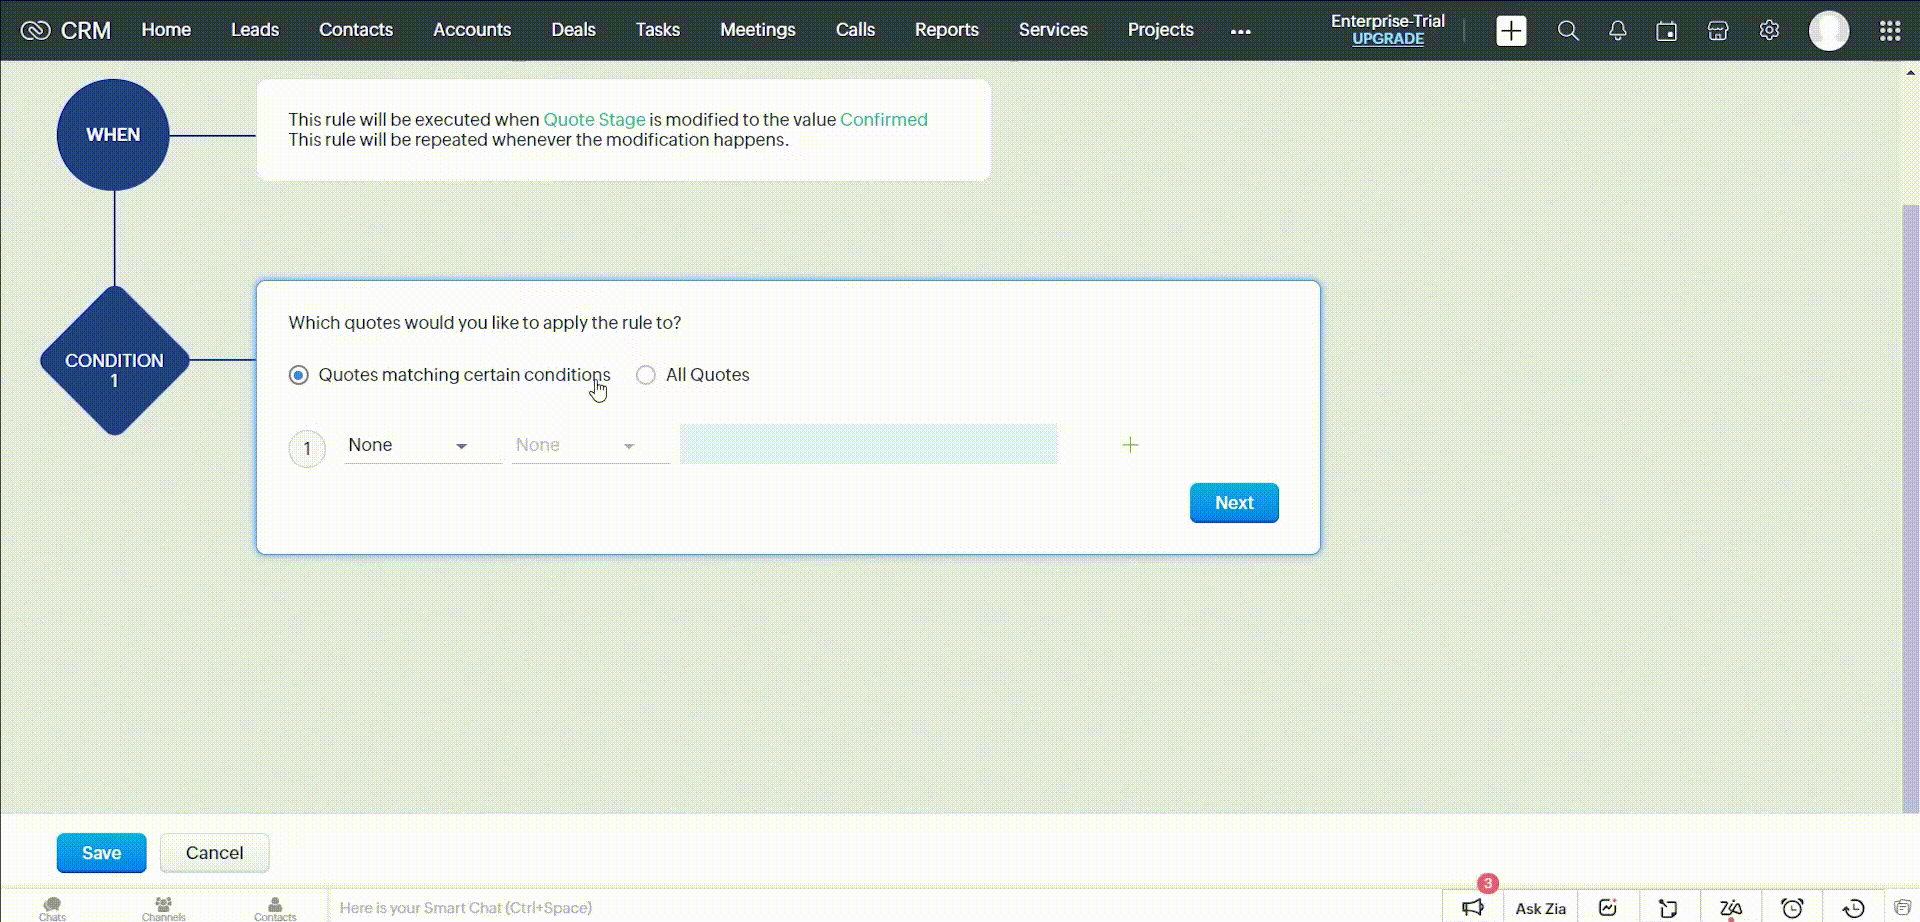Expand the more modules ellipsis menu
This screenshot has height=922, width=1920.
pyautogui.click(x=1240, y=31)
